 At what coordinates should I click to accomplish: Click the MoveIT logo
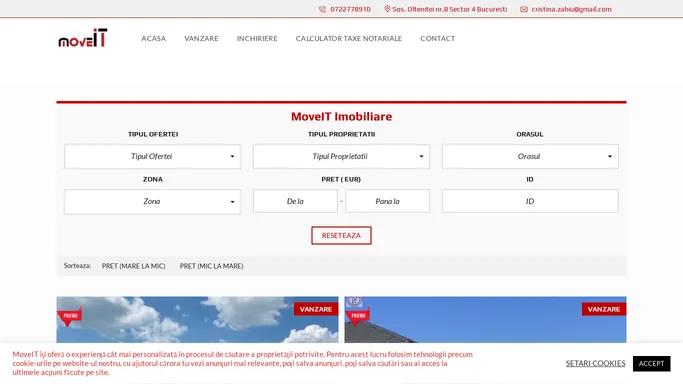[x=83, y=38]
